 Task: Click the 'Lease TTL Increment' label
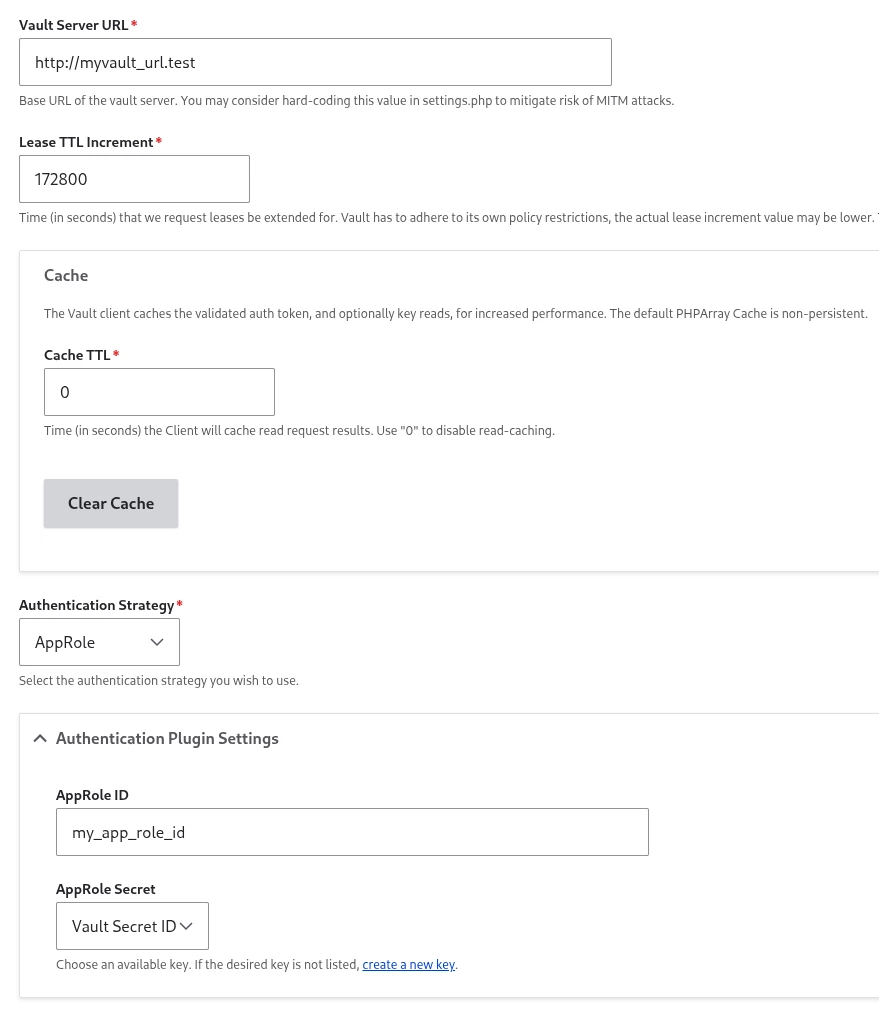click(x=86, y=142)
